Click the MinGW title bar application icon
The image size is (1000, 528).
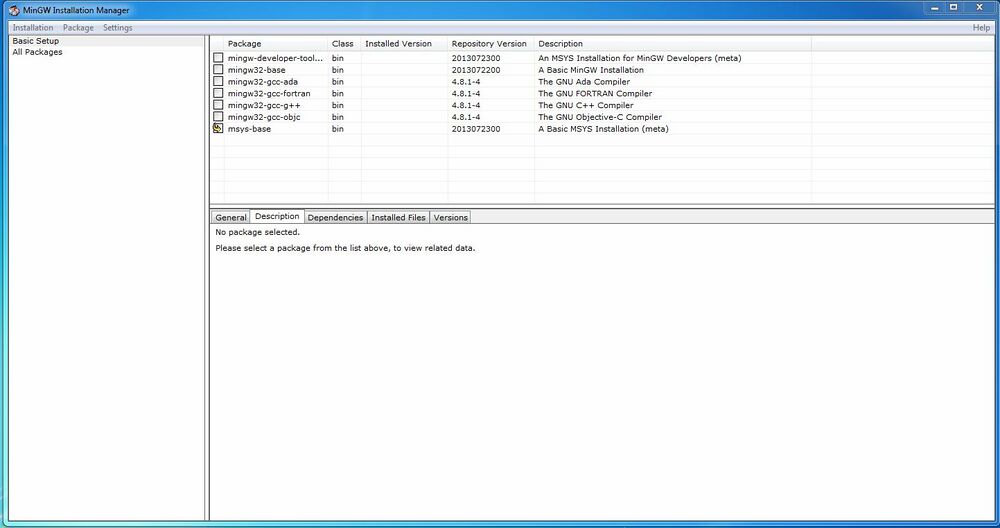(x=14, y=10)
